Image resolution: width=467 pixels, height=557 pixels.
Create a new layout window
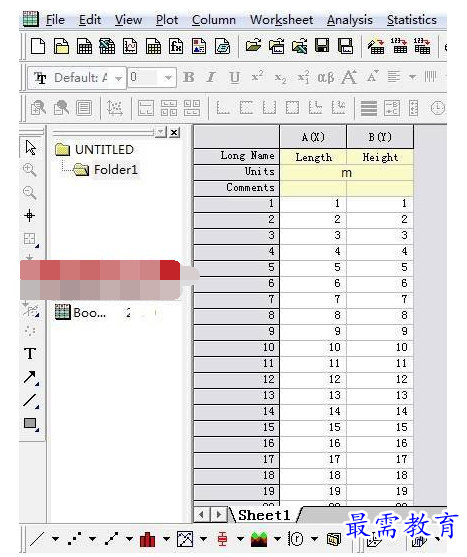(x=199, y=47)
